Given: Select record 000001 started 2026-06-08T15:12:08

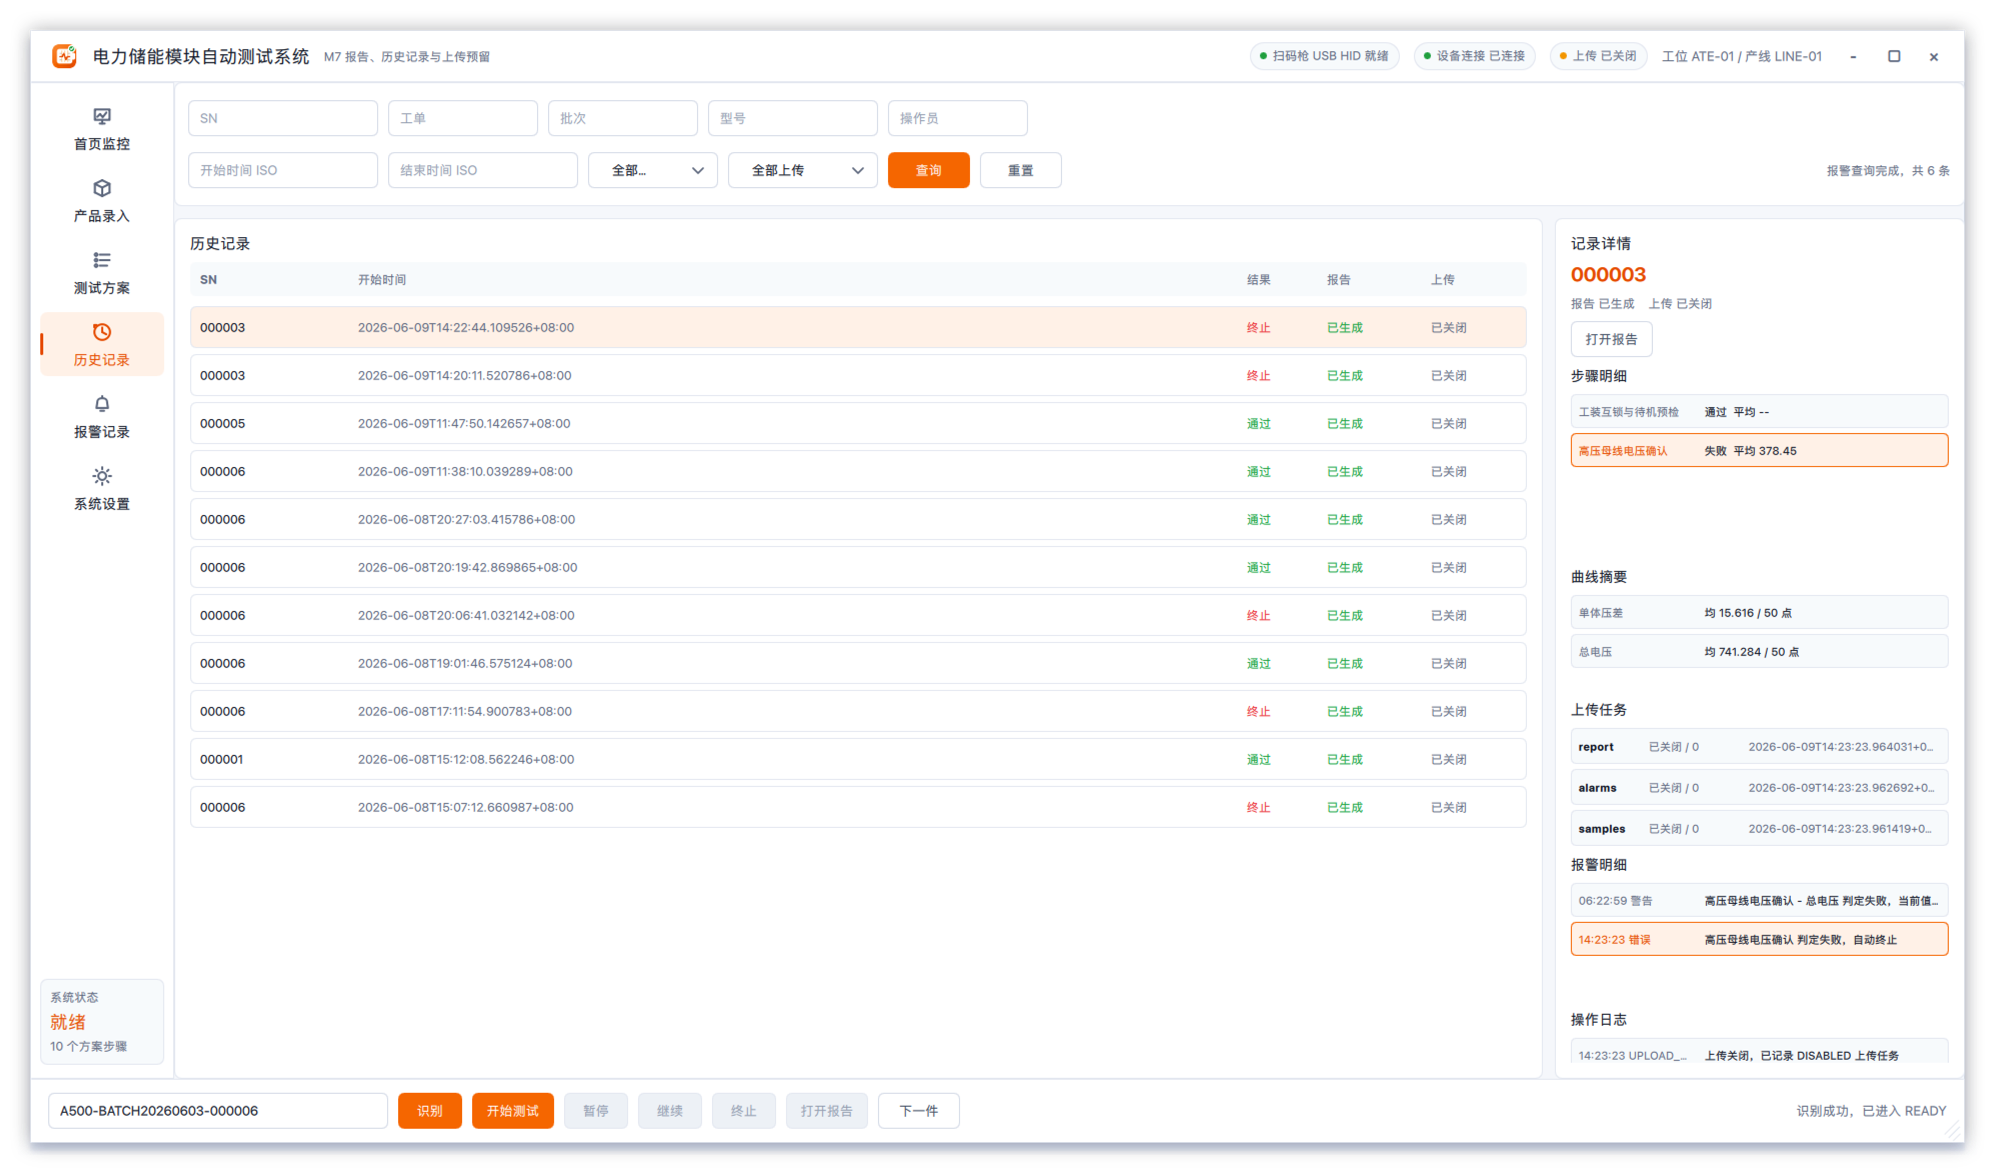Looking at the screenshot, I should tap(858, 760).
